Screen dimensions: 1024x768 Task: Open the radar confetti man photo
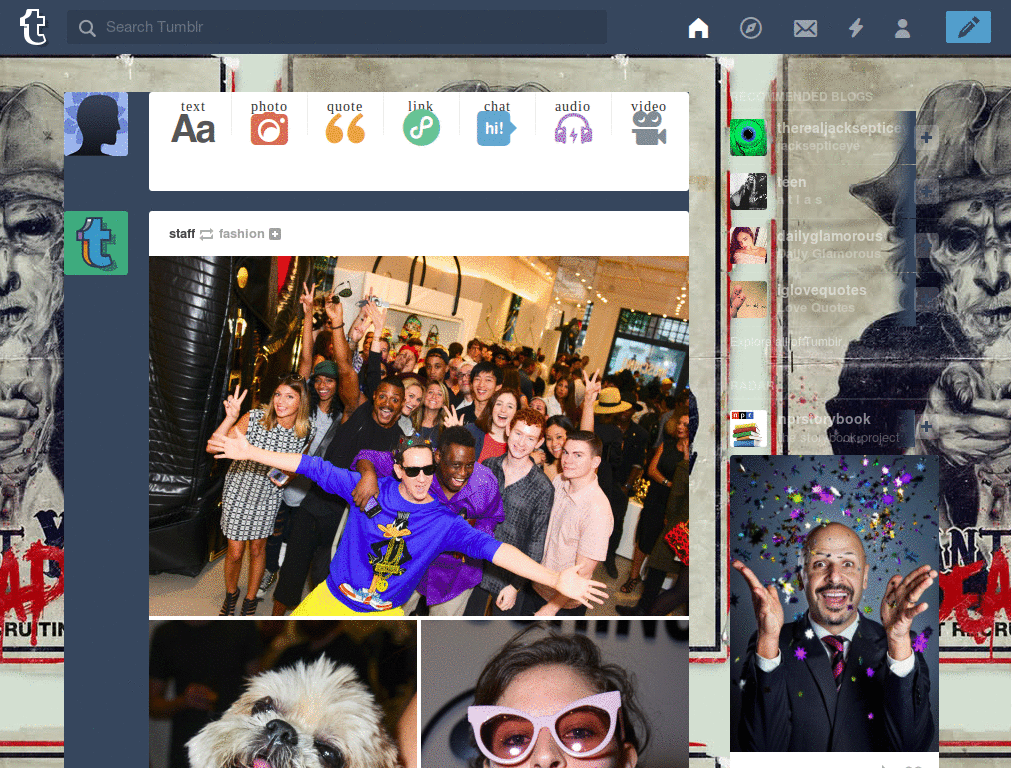834,603
